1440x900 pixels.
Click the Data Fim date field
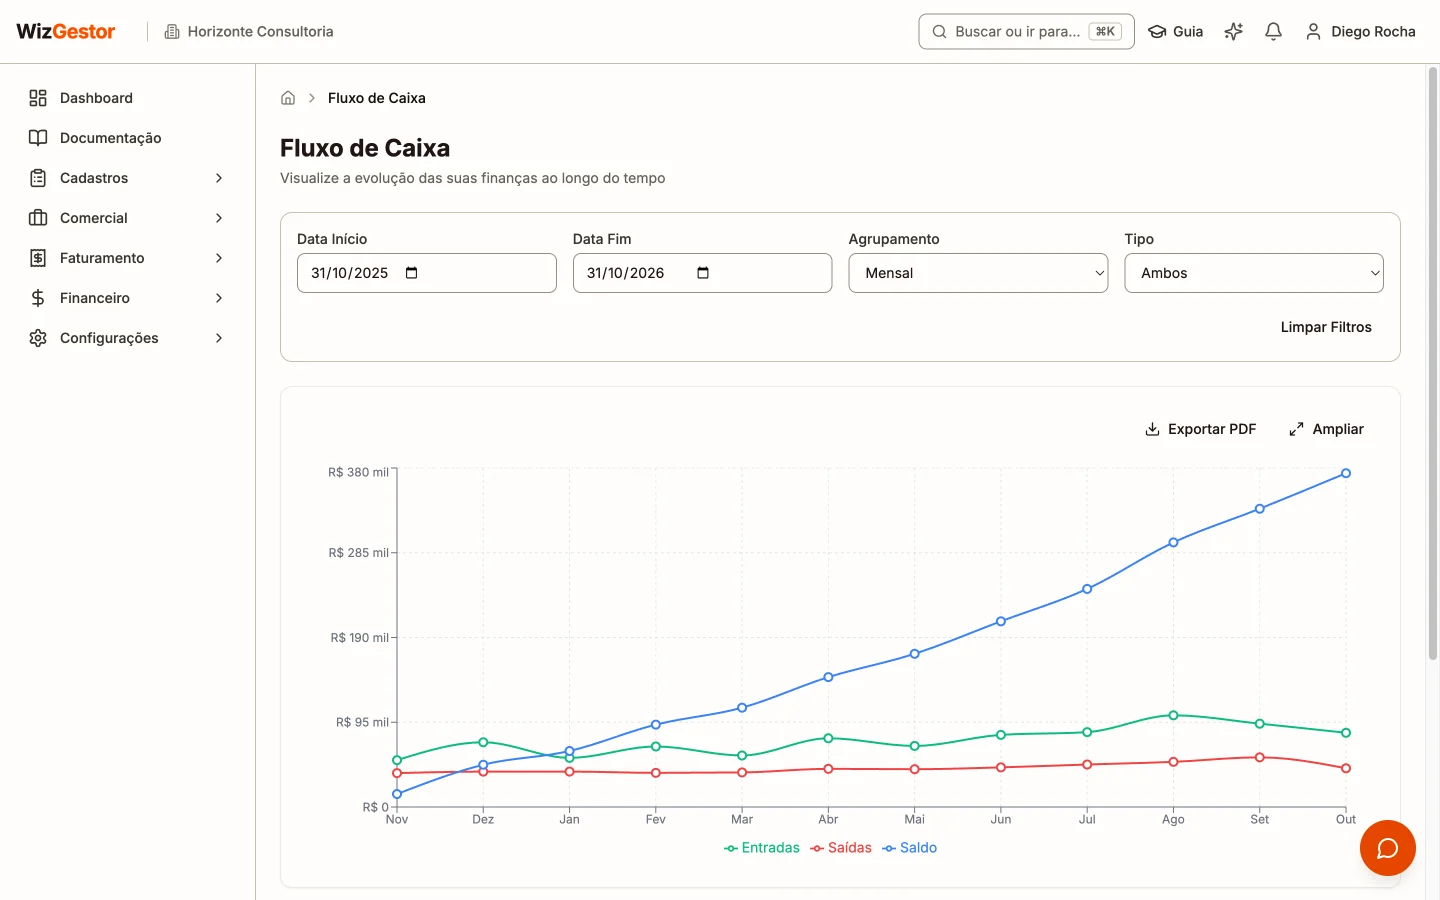pyautogui.click(x=702, y=273)
